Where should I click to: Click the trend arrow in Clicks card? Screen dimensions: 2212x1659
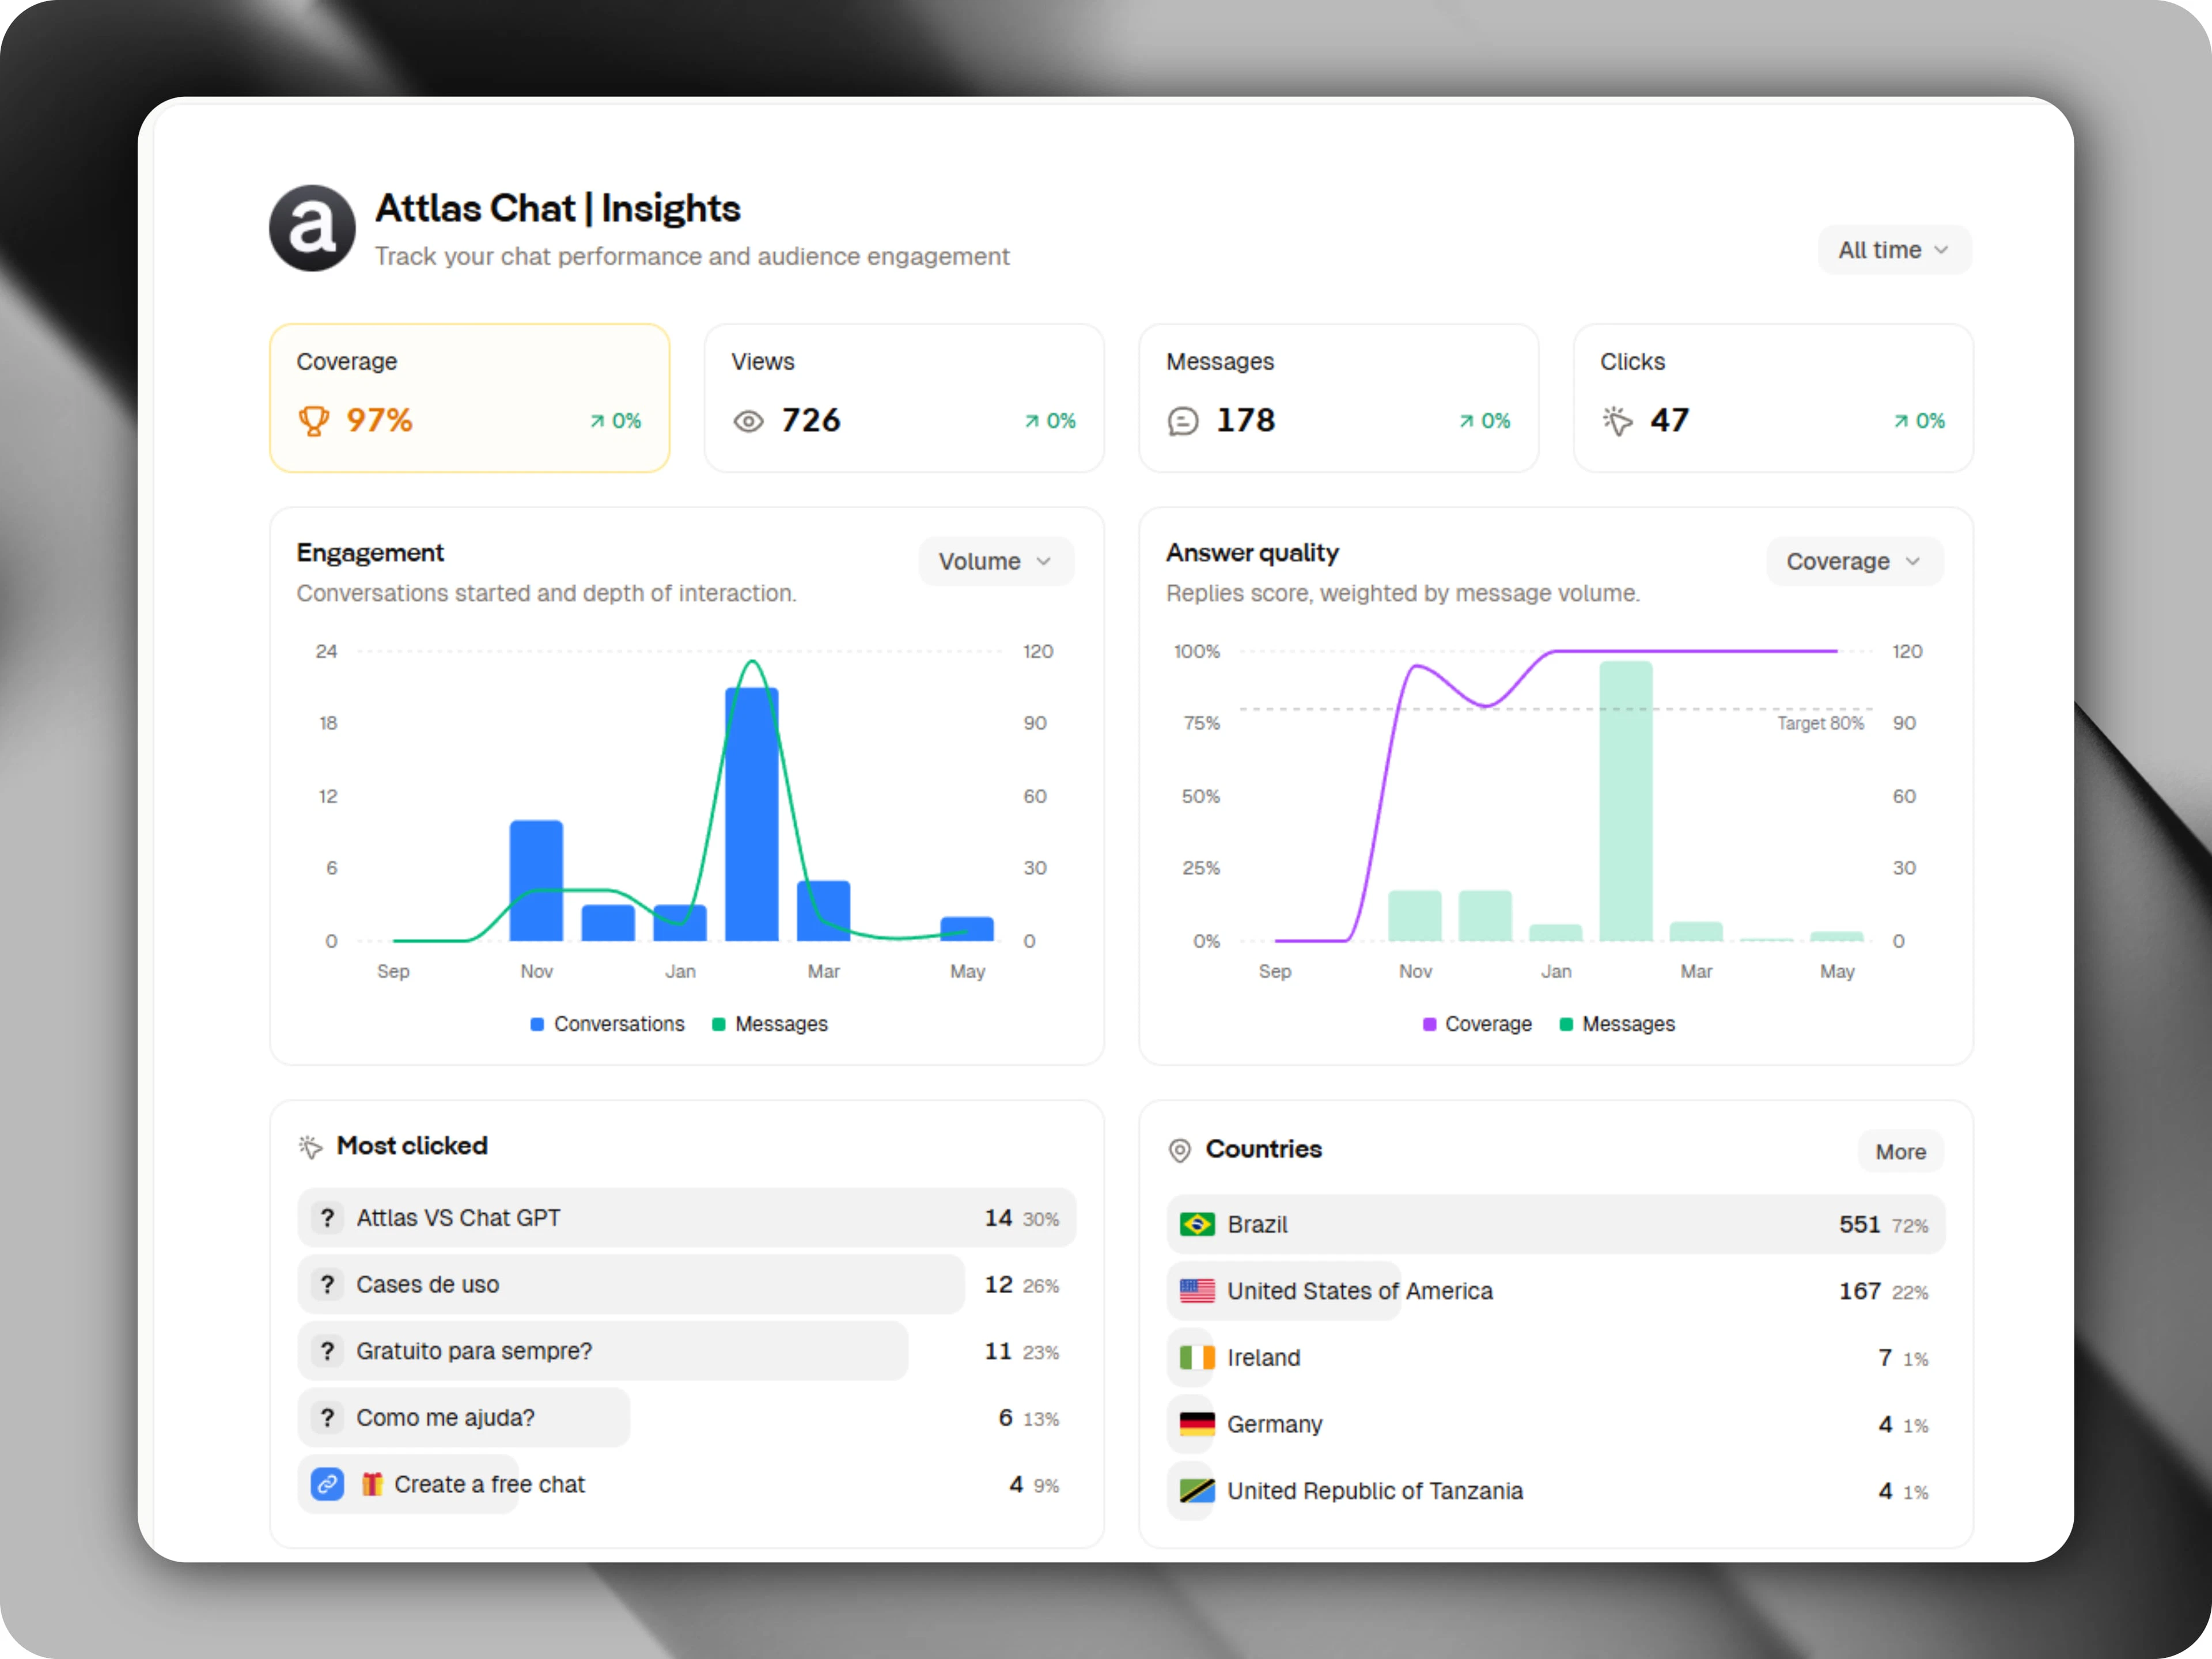[x=1900, y=421]
